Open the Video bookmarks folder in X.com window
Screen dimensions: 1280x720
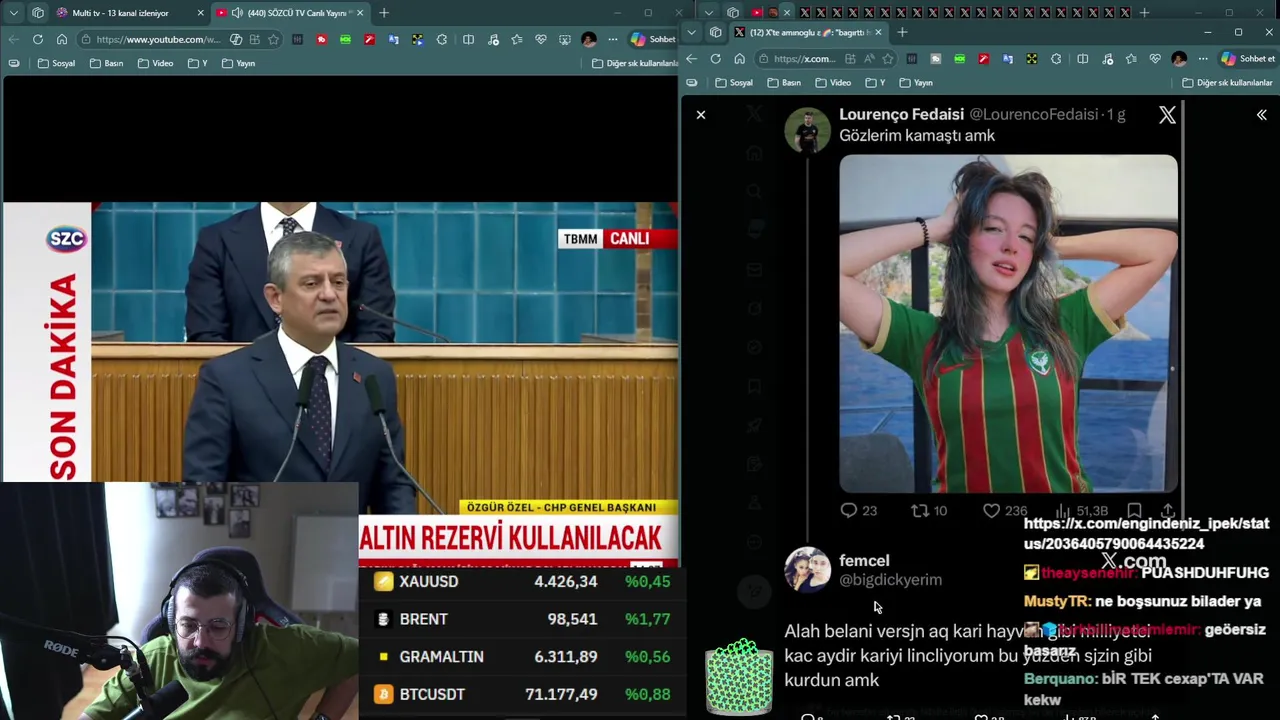(833, 83)
